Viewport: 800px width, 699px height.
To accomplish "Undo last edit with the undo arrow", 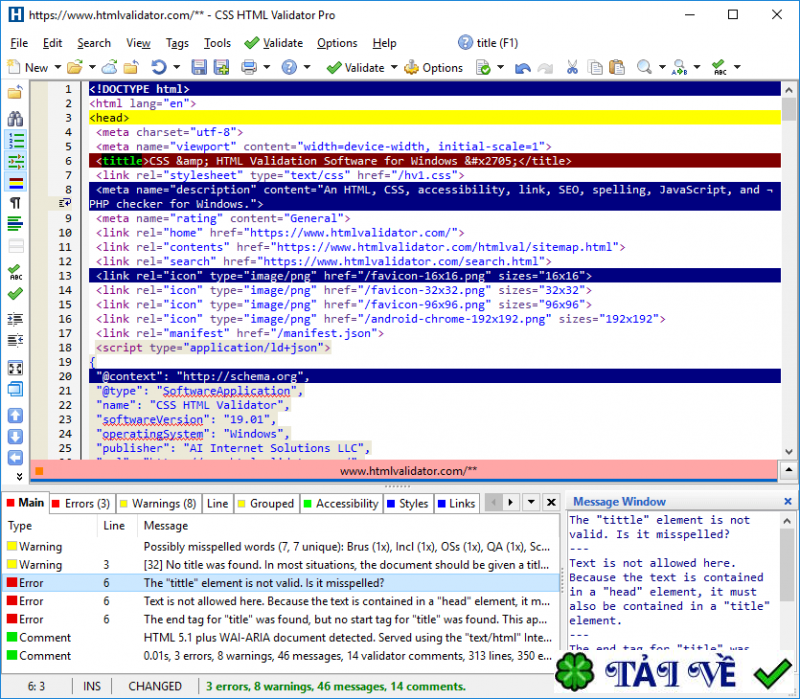I will [521, 67].
